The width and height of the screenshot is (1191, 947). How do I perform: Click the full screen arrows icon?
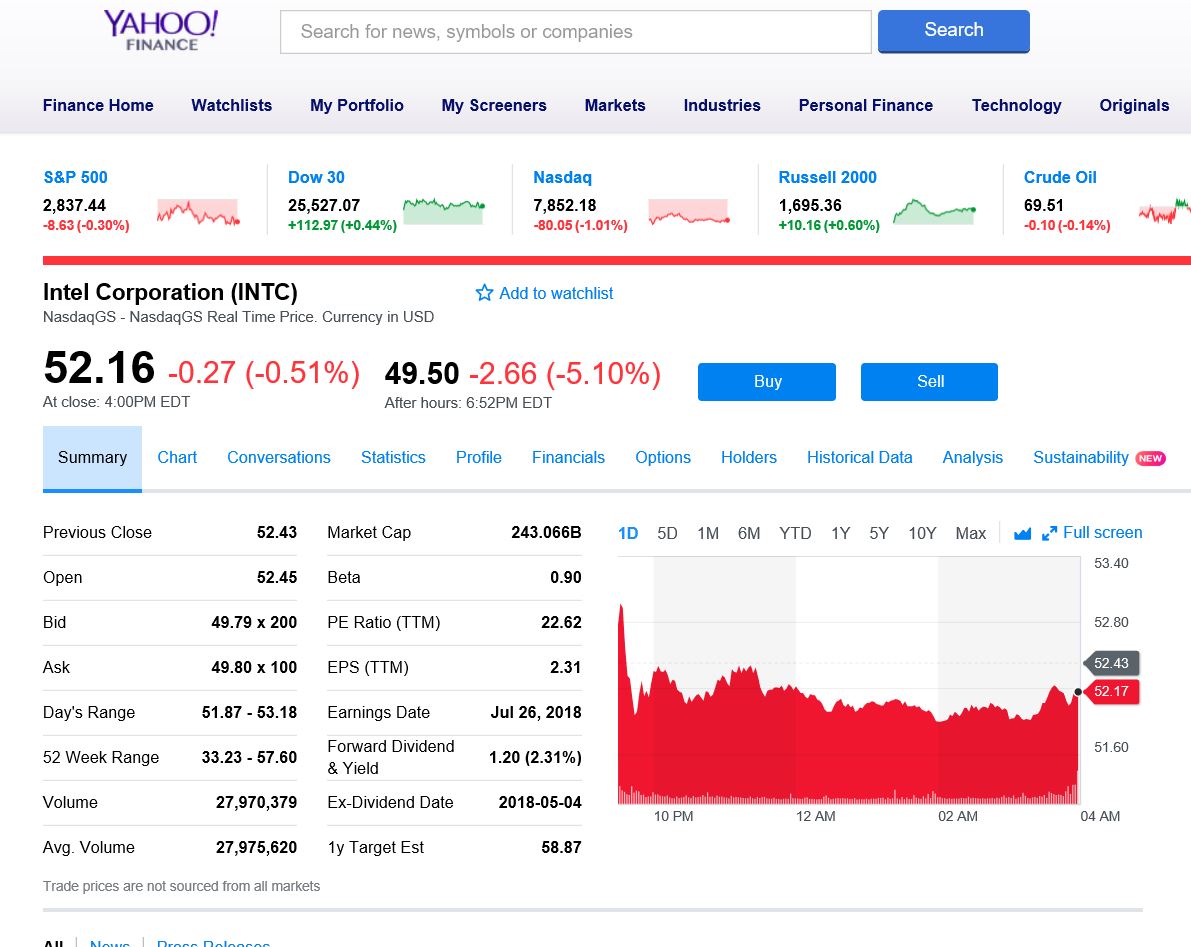[1049, 534]
